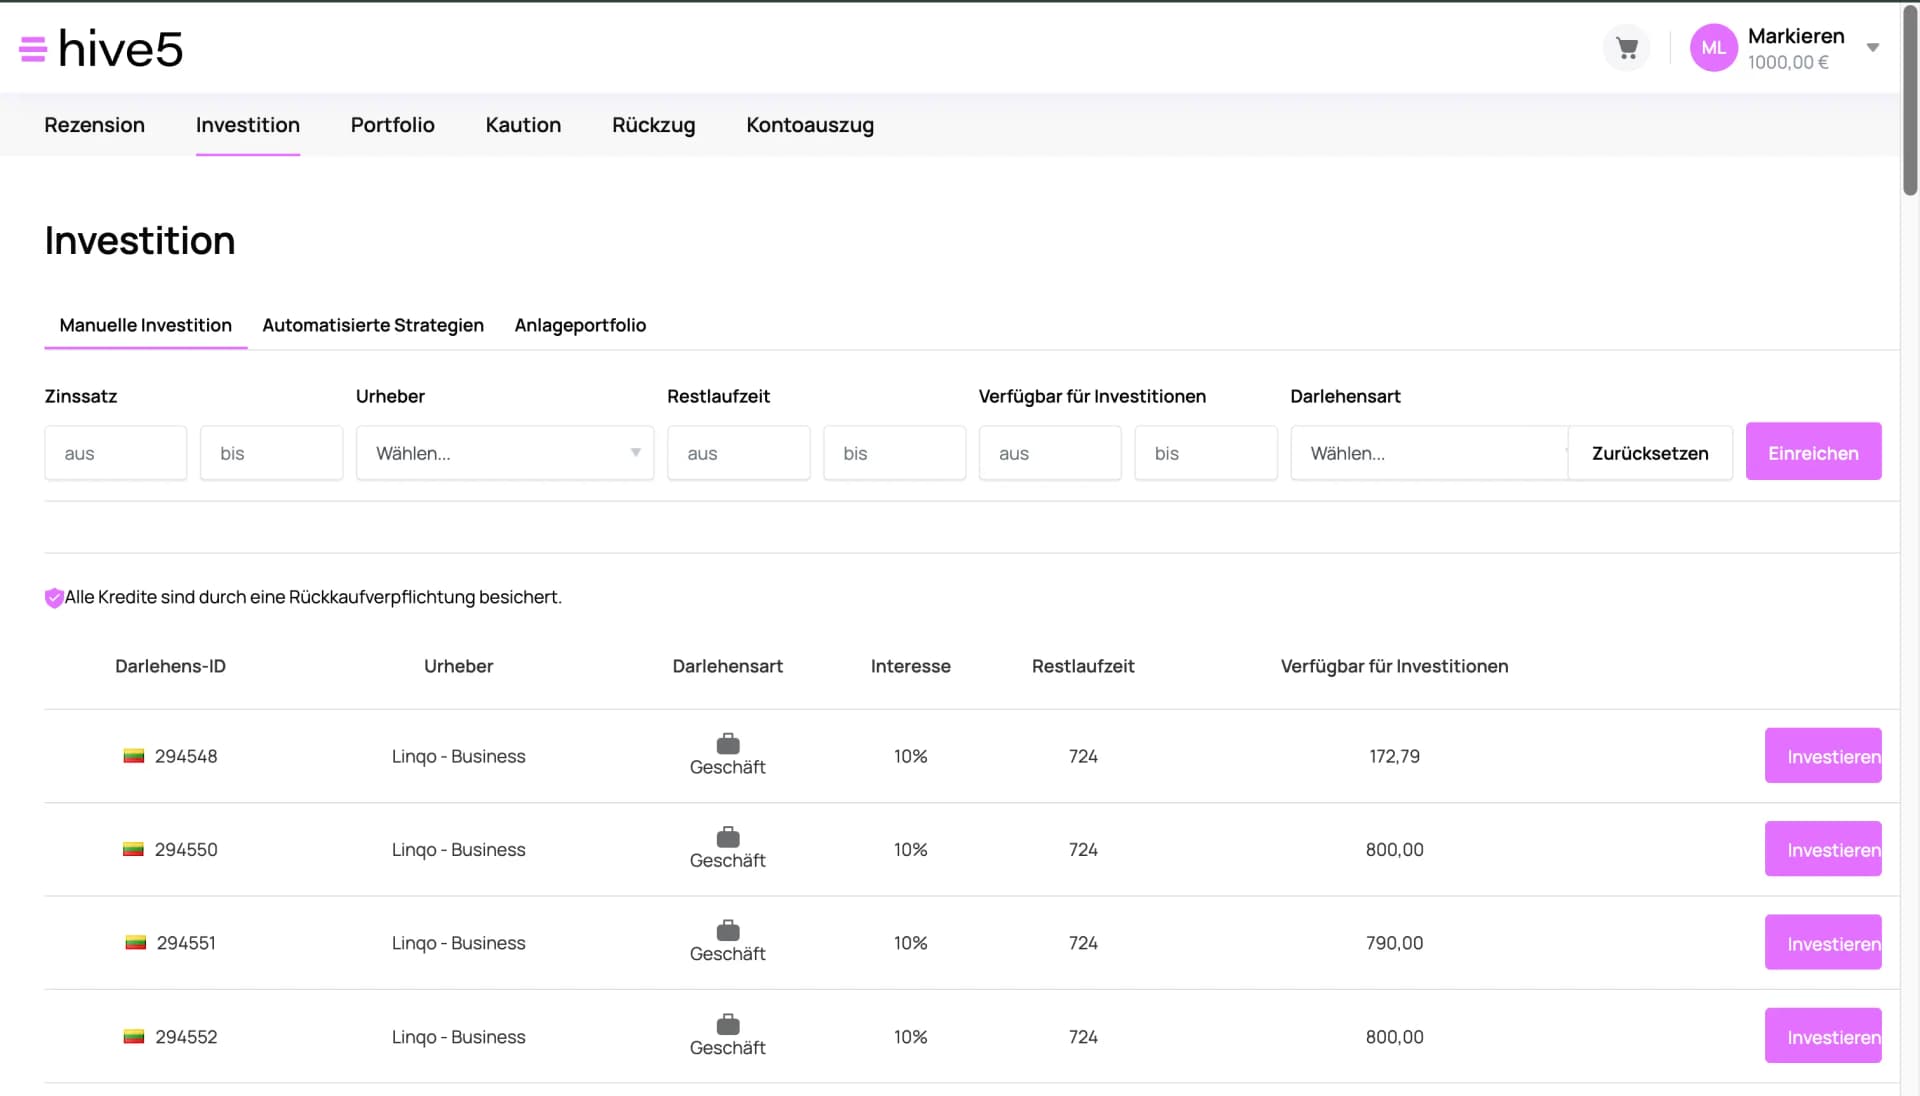Open the Automatisierte Strategien tab

(x=373, y=325)
